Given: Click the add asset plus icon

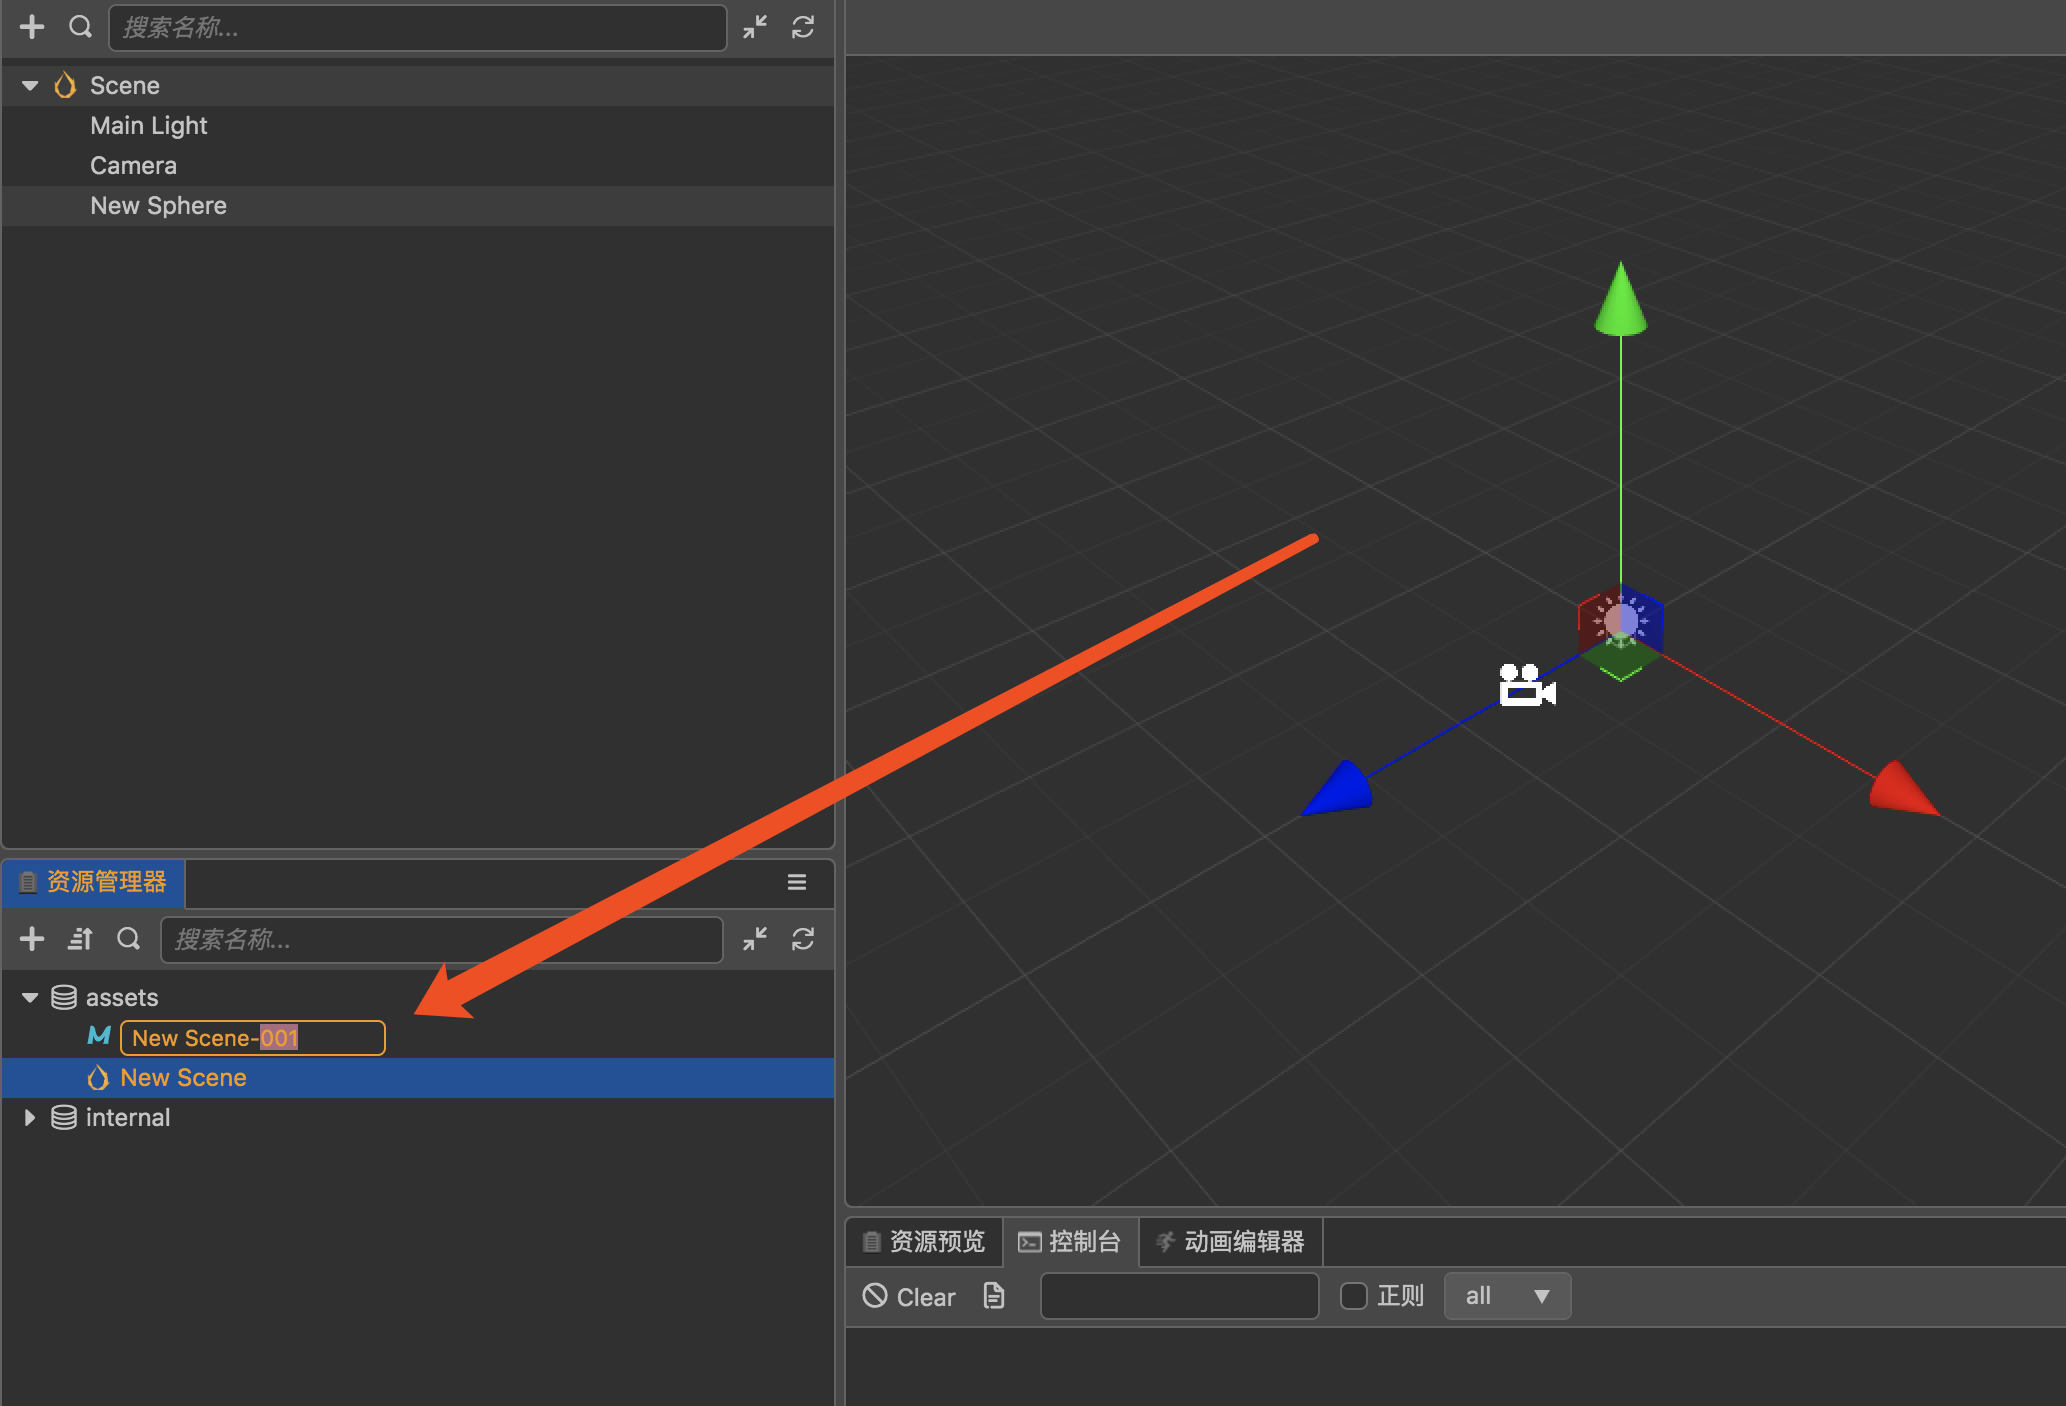Looking at the screenshot, I should click(x=32, y=938).
